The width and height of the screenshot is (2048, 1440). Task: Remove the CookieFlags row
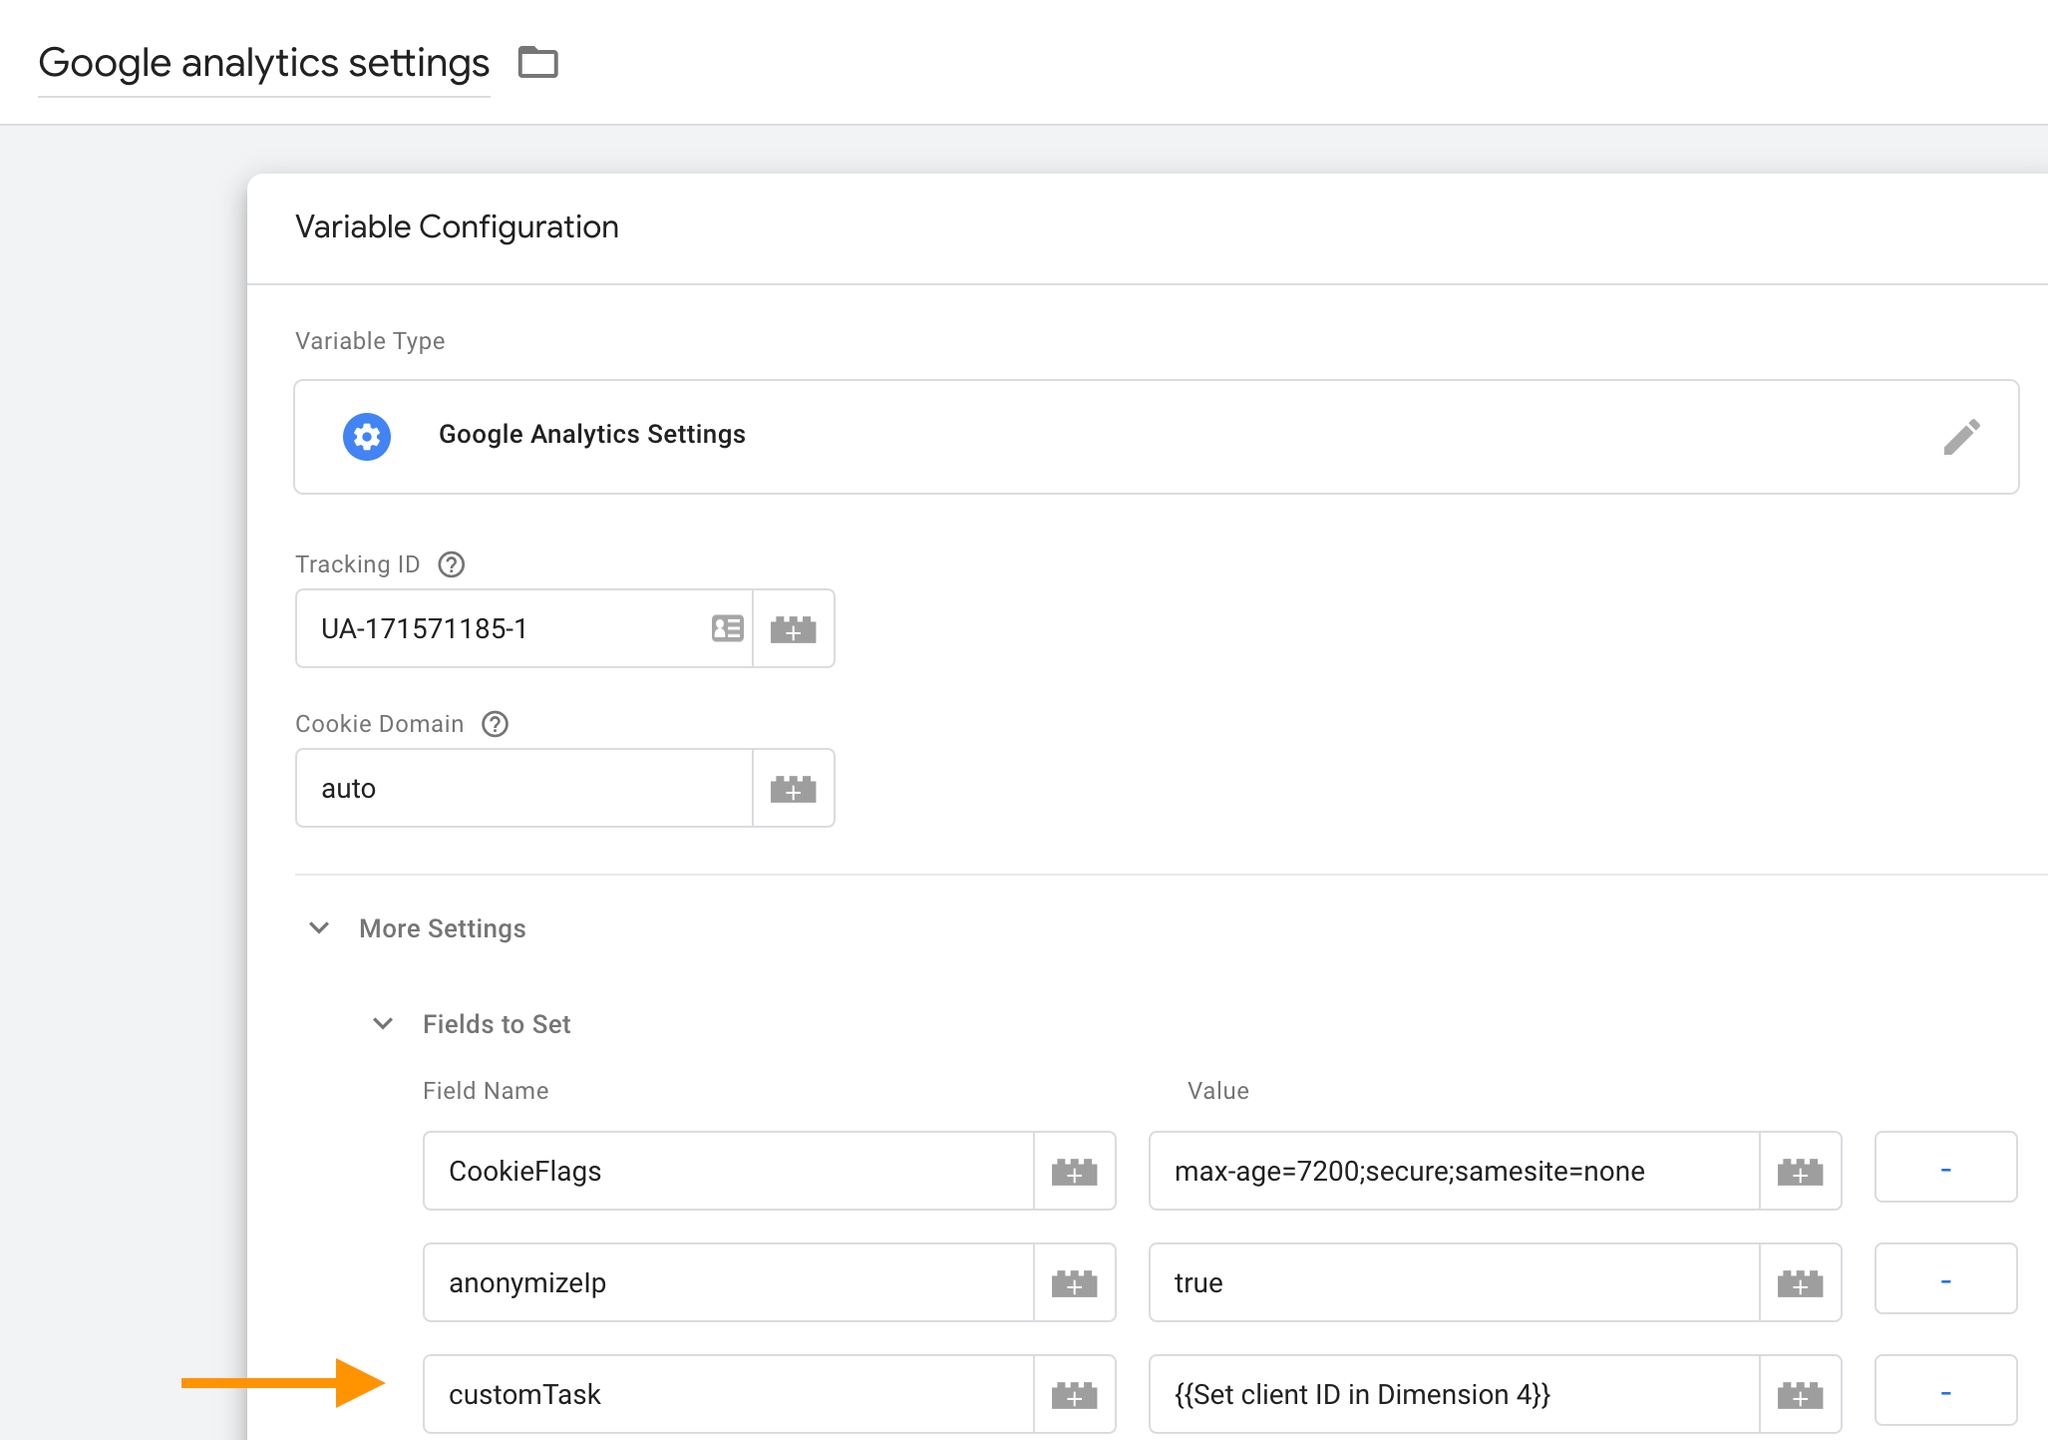coord(1946,1167)
